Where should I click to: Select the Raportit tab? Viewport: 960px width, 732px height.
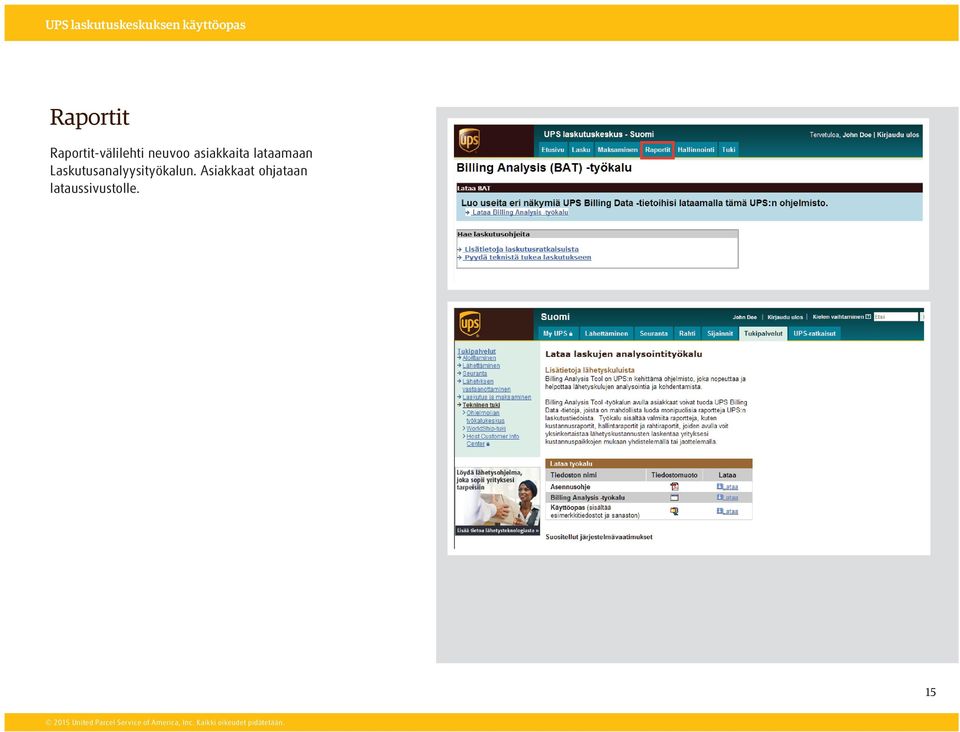658,150
